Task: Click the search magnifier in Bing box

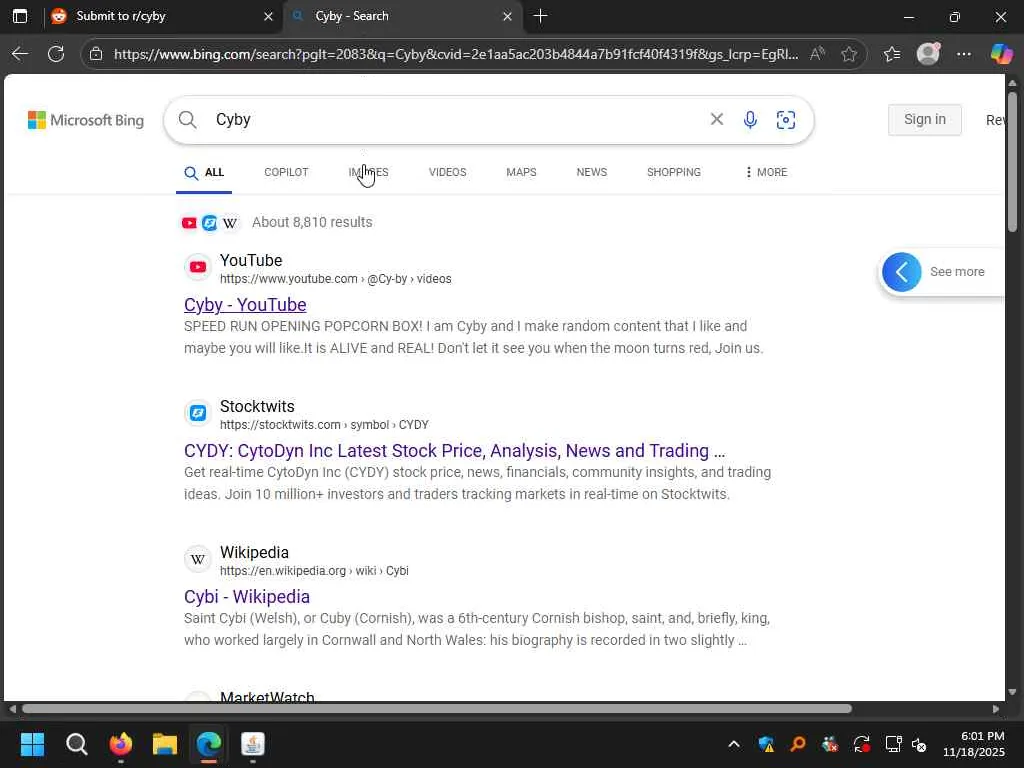Action: coord(187,120)
